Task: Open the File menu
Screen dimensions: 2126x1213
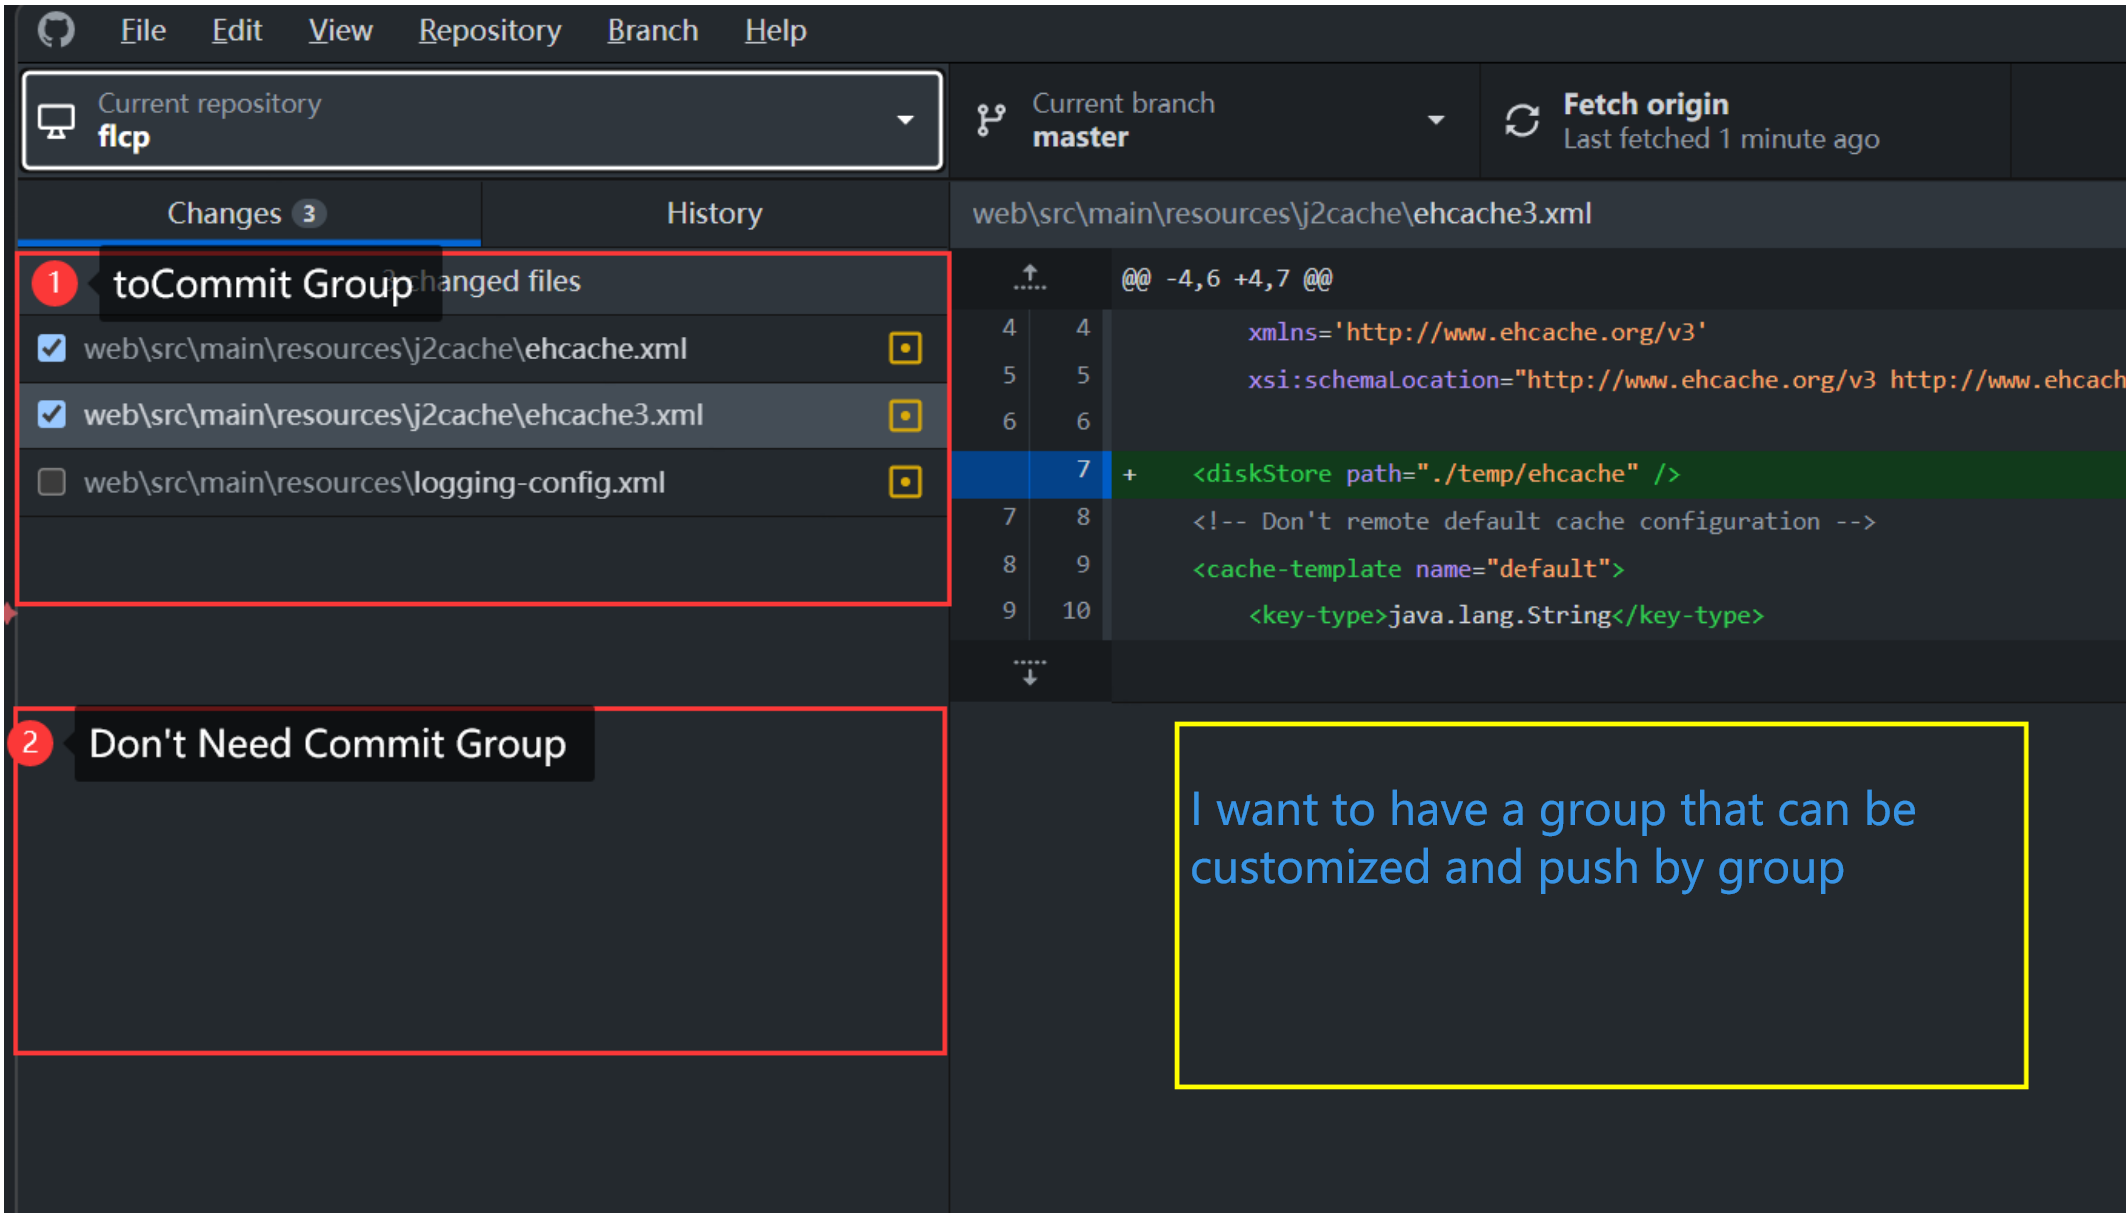Action: point(143,31)
